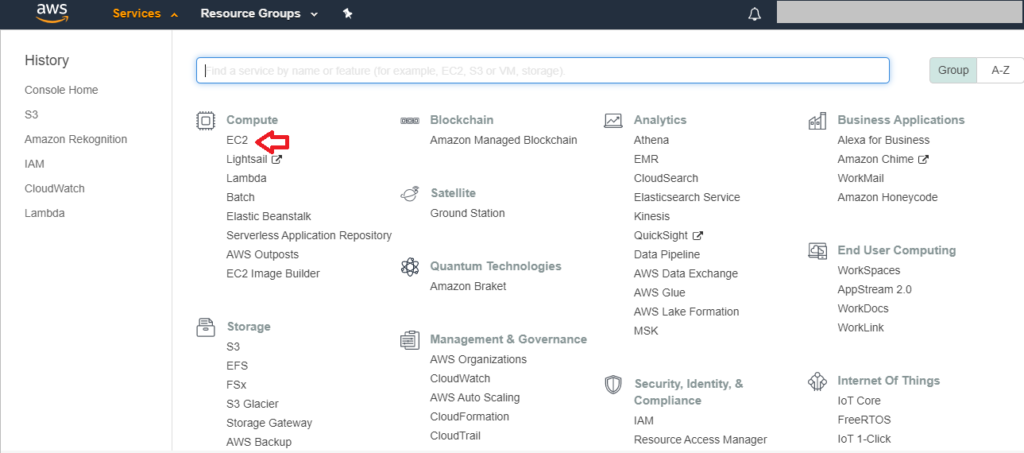Click the Storage category icon
The height and width of the screenshot is (453, 1024).
coord(205,327)
